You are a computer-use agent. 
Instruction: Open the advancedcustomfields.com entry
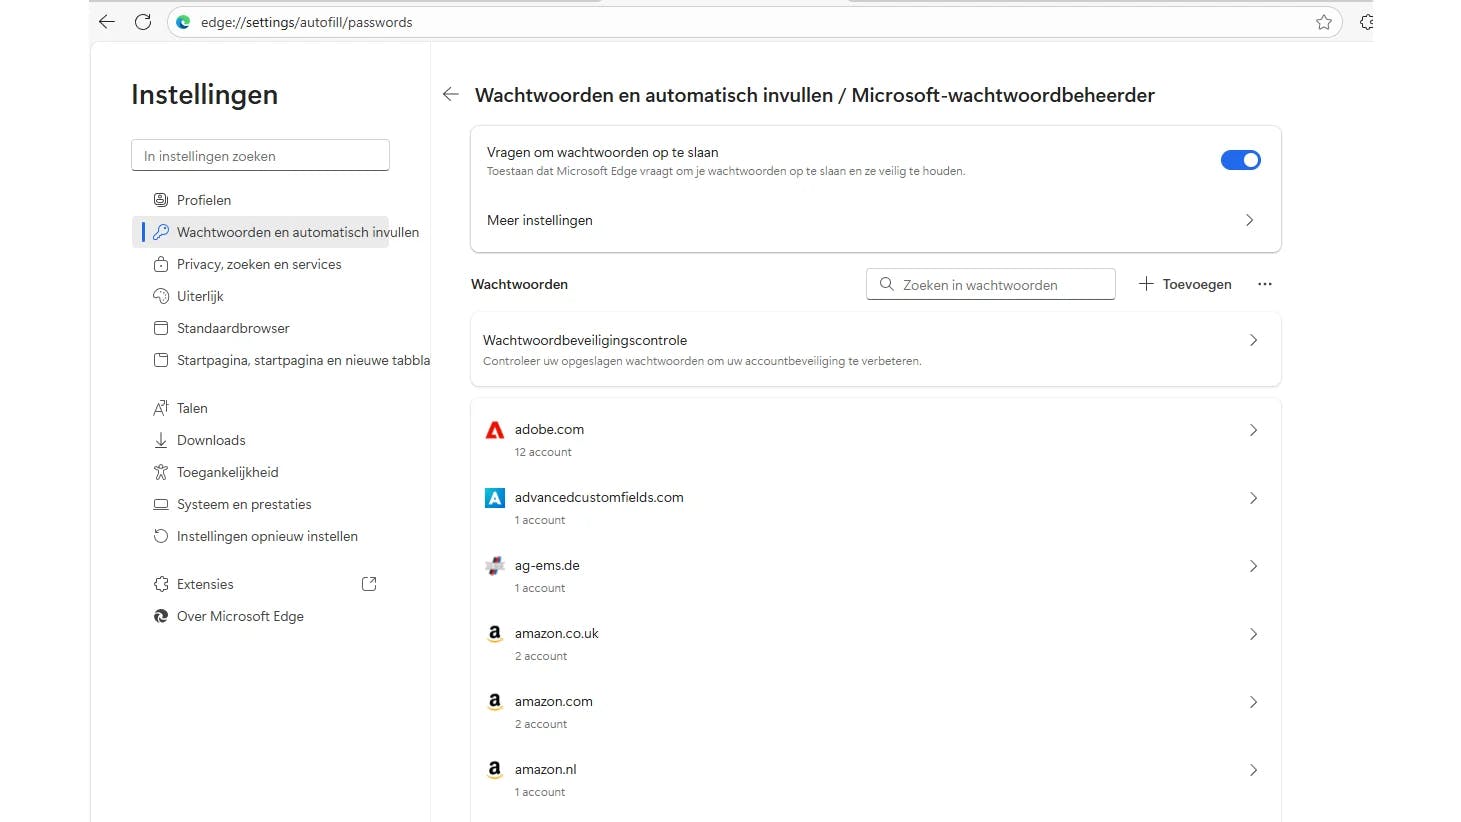[x=876, y=507]
